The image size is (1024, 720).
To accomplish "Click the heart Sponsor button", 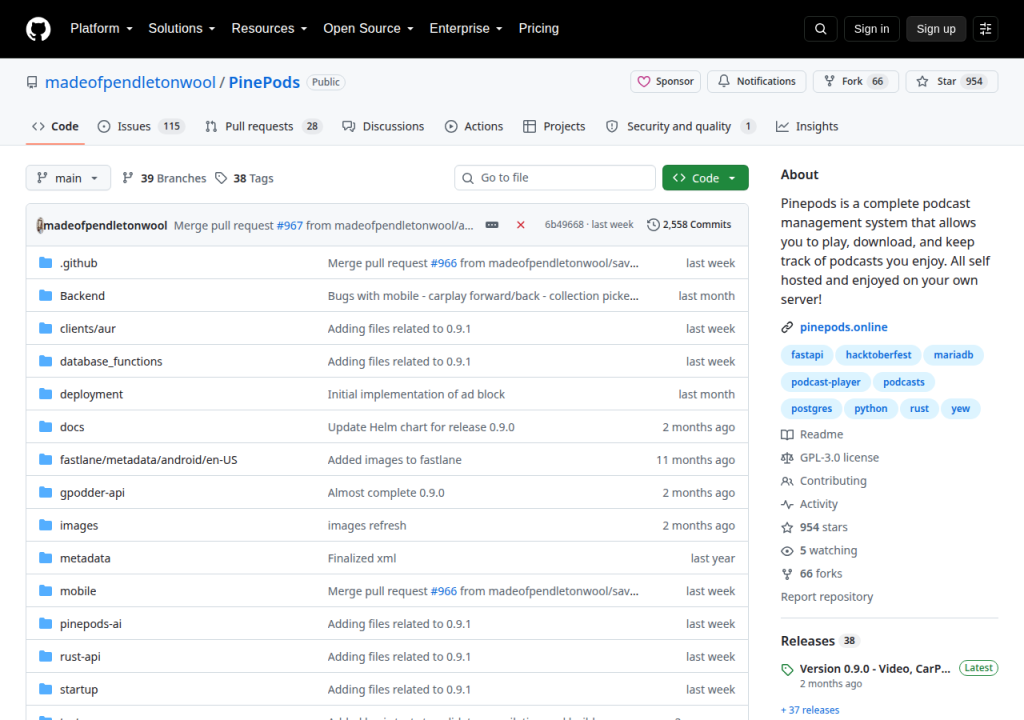I will click(665, 82).
